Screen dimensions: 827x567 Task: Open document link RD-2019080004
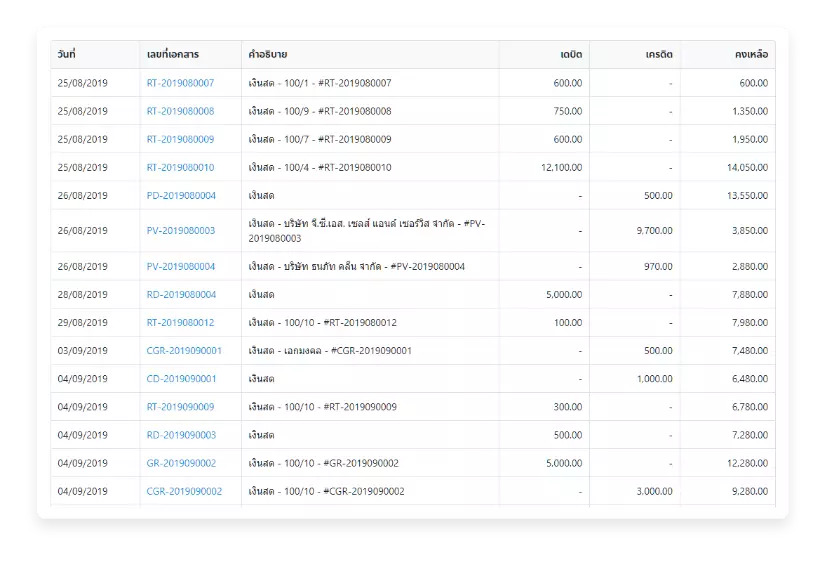181,294
